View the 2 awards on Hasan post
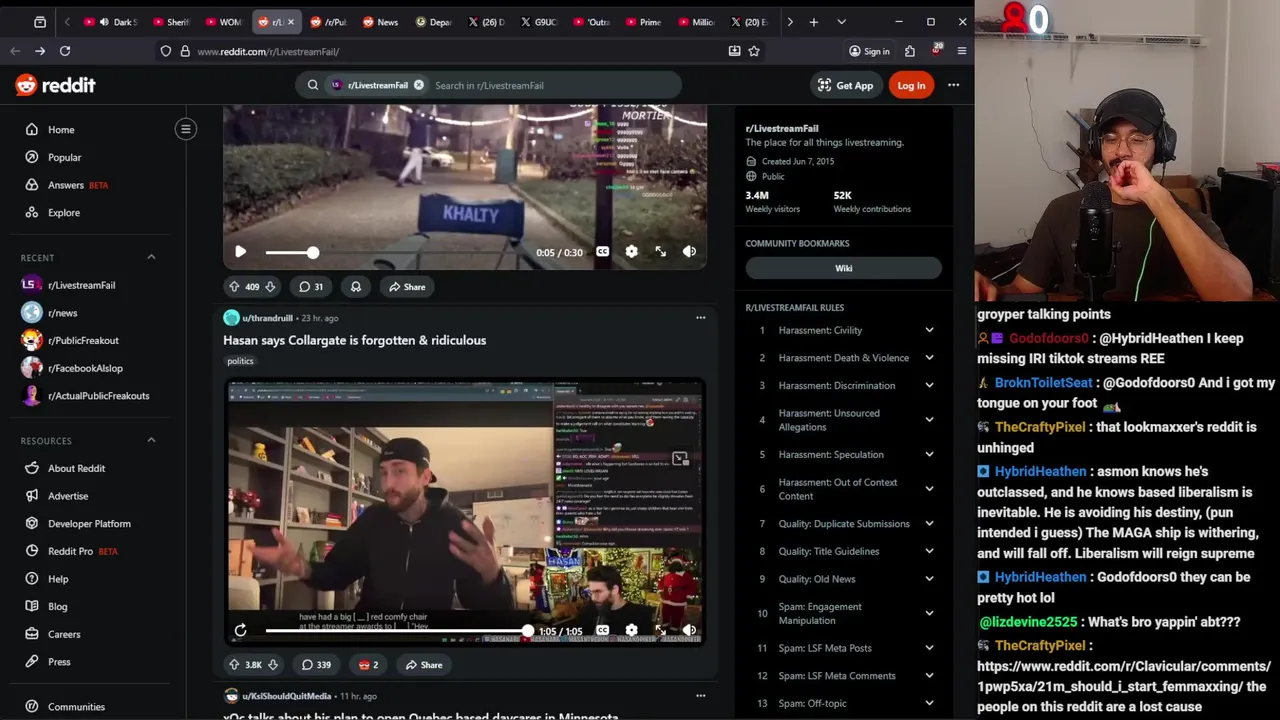Screen dimensions: 1280x720 pos(368,665)
